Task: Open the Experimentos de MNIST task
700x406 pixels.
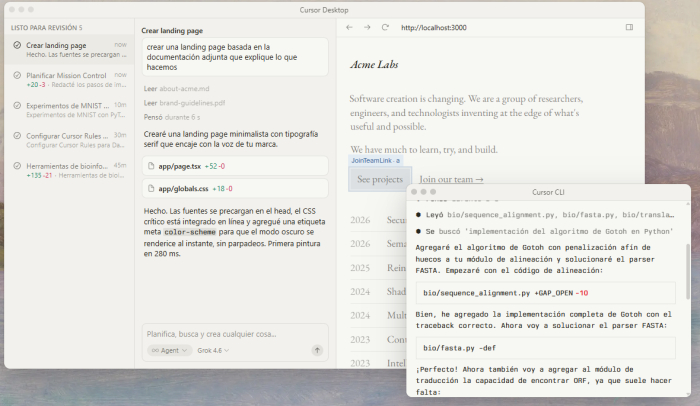Action: (x=69, y=110)
